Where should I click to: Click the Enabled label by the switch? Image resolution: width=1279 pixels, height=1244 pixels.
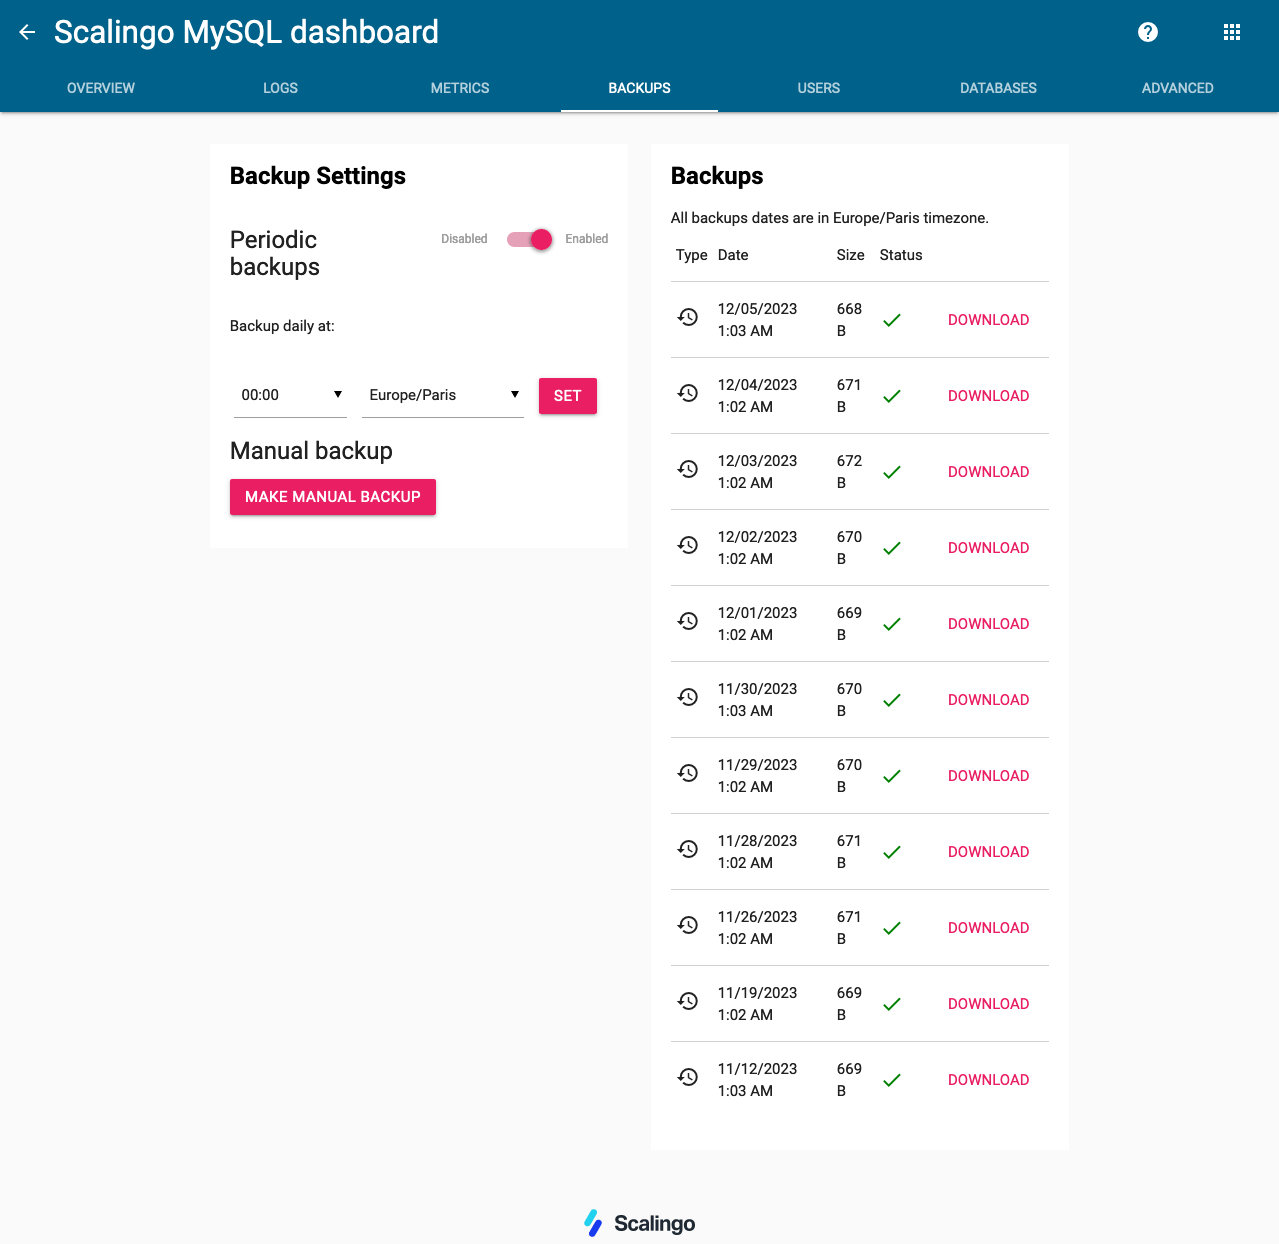pos(586,239)
